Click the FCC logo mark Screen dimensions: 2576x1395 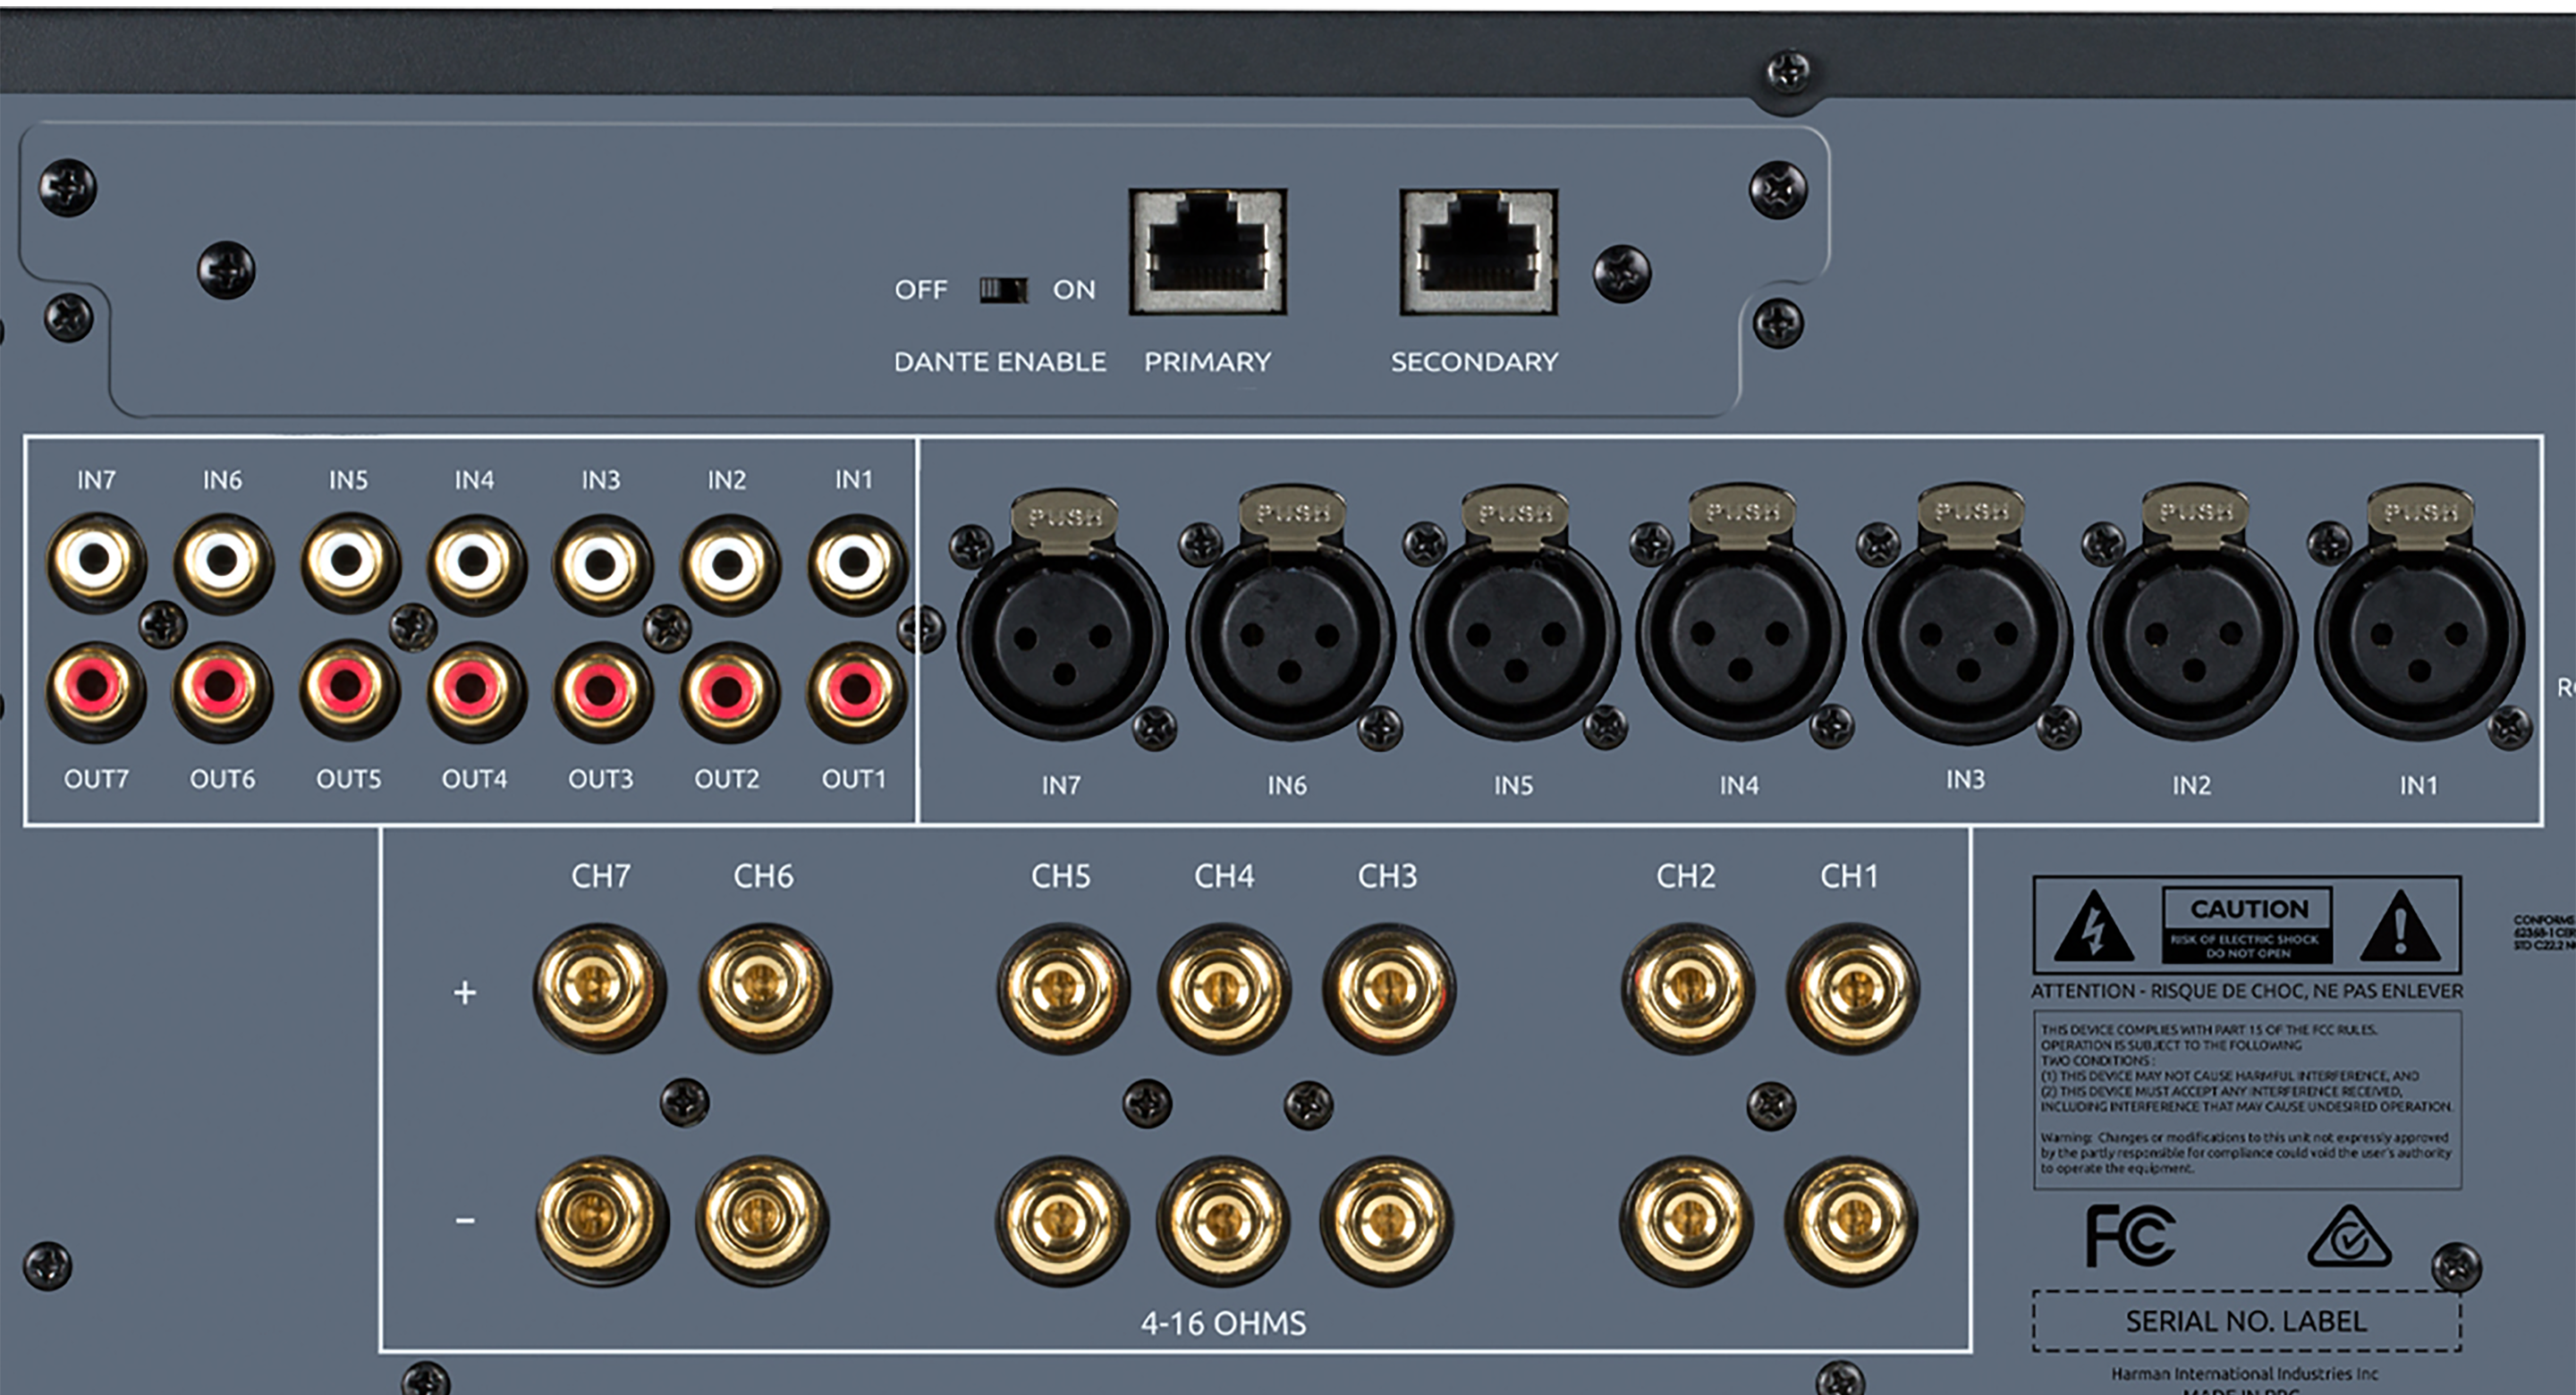click(2130, 1236)
